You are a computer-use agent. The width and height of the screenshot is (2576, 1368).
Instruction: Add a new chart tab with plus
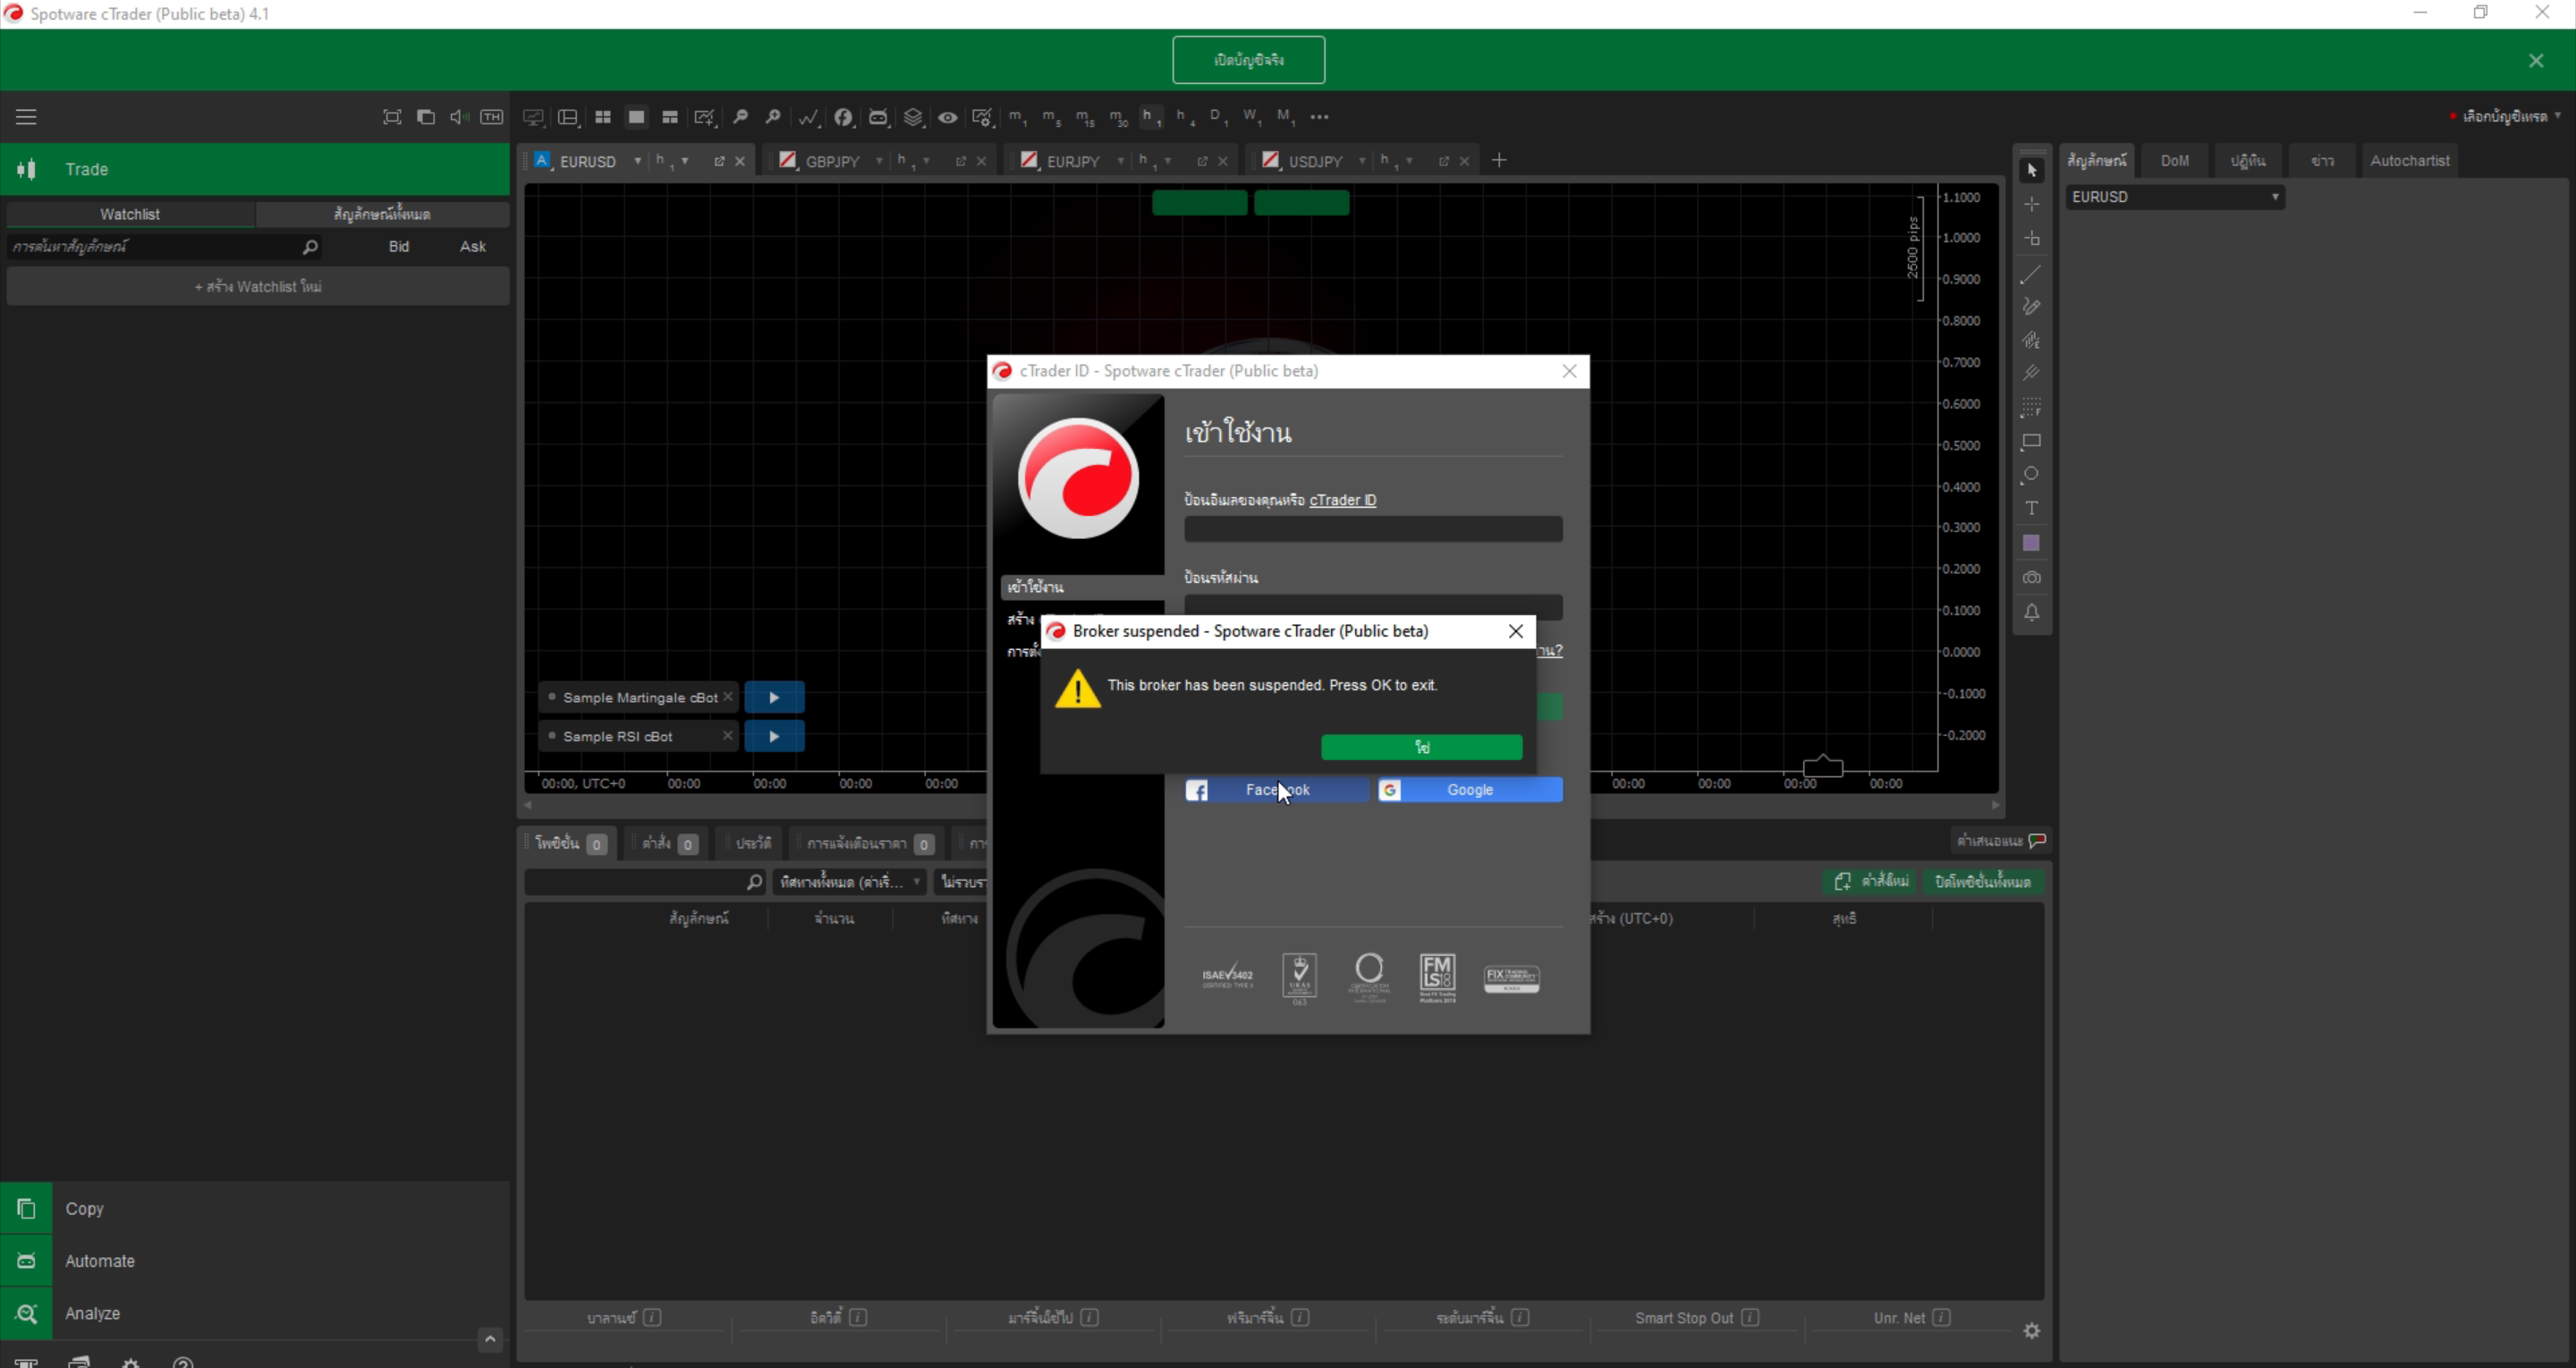point(1499,160)
